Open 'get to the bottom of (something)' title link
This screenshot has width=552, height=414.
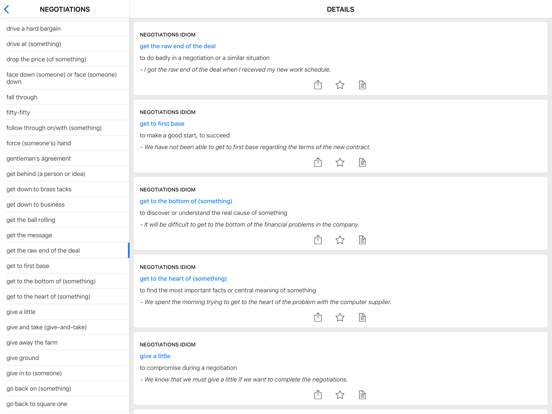[x=186, y=201]
